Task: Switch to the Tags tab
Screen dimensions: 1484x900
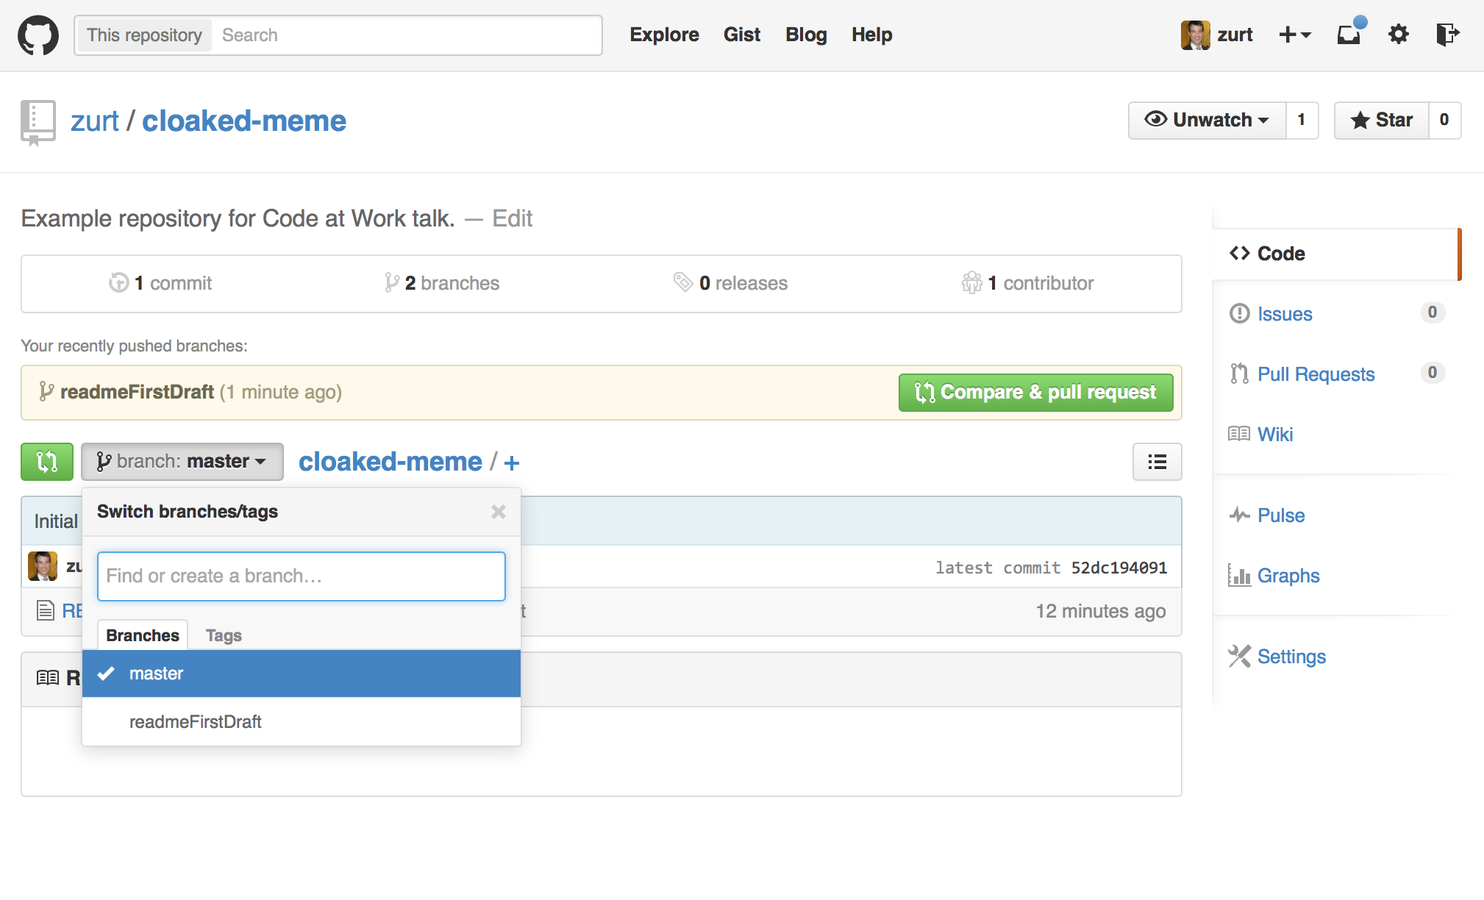Action: click(223, 635)
